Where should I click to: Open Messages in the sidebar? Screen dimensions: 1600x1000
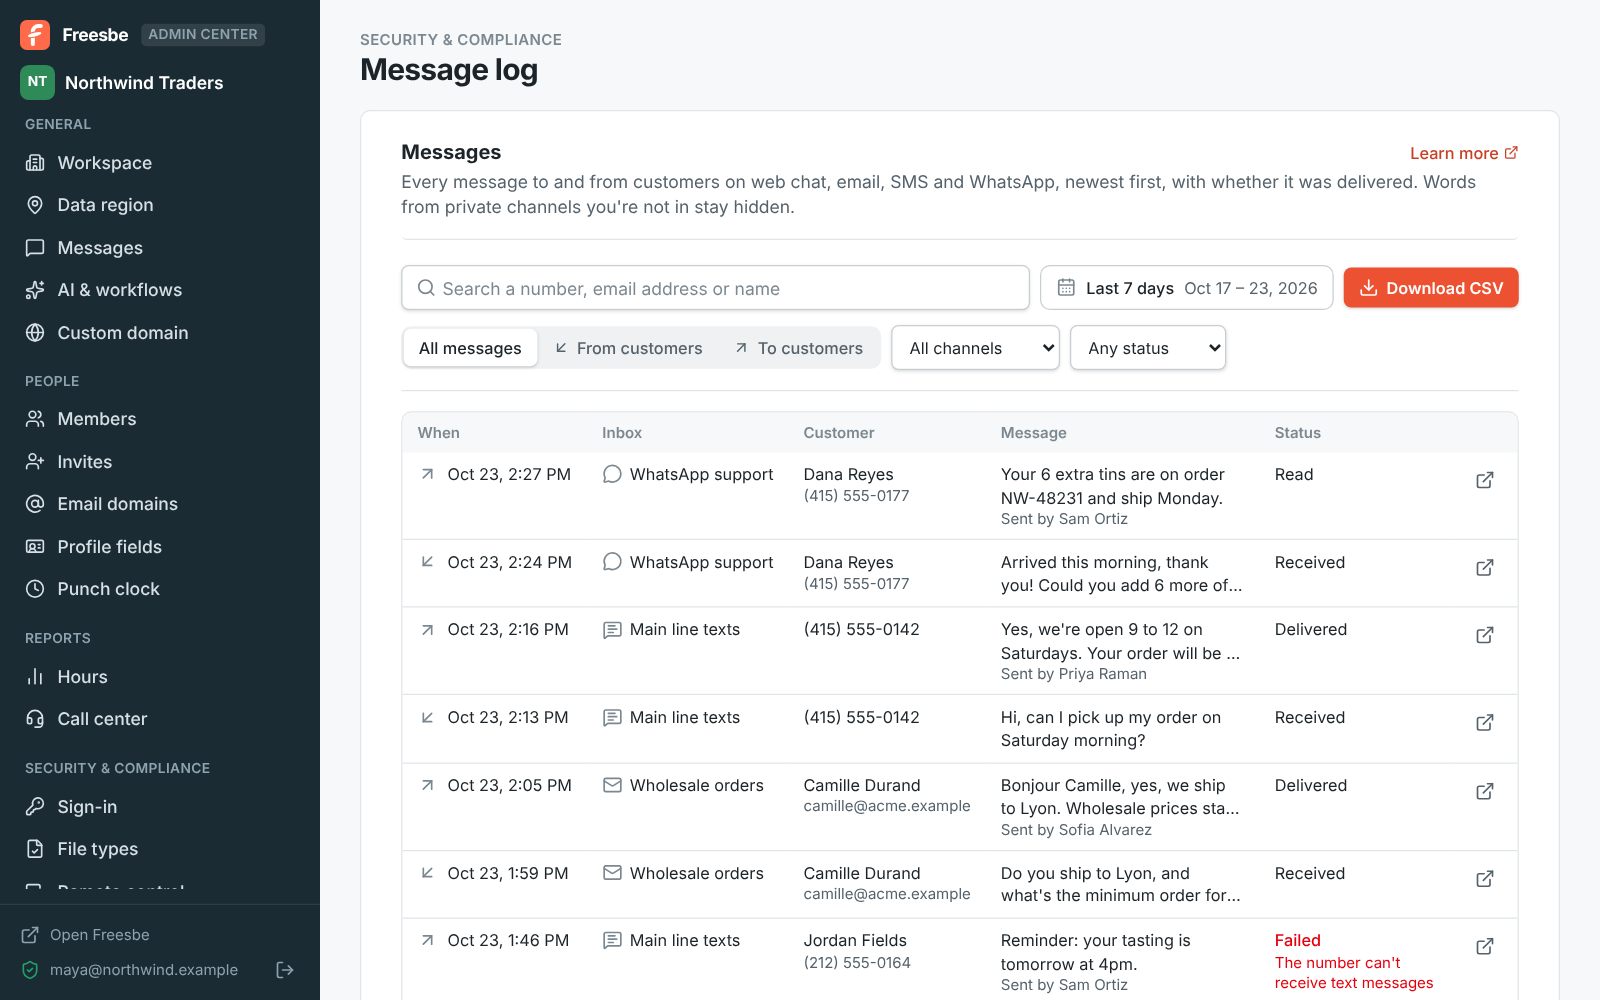pyautogui.click(x=100, y=248)
